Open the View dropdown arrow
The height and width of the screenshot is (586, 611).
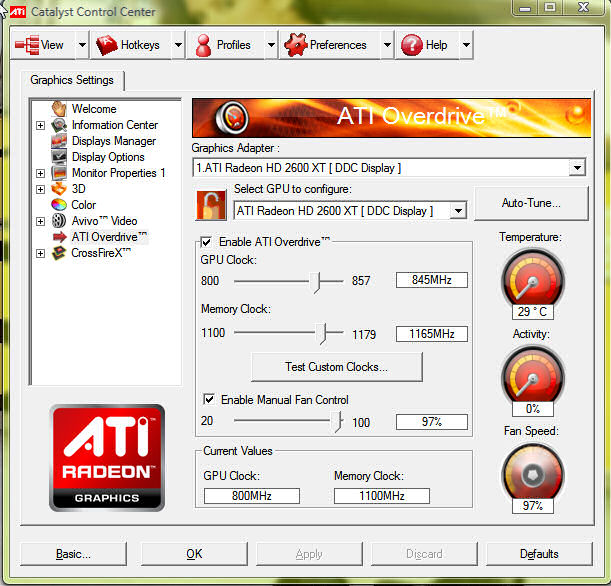[82, 45]
